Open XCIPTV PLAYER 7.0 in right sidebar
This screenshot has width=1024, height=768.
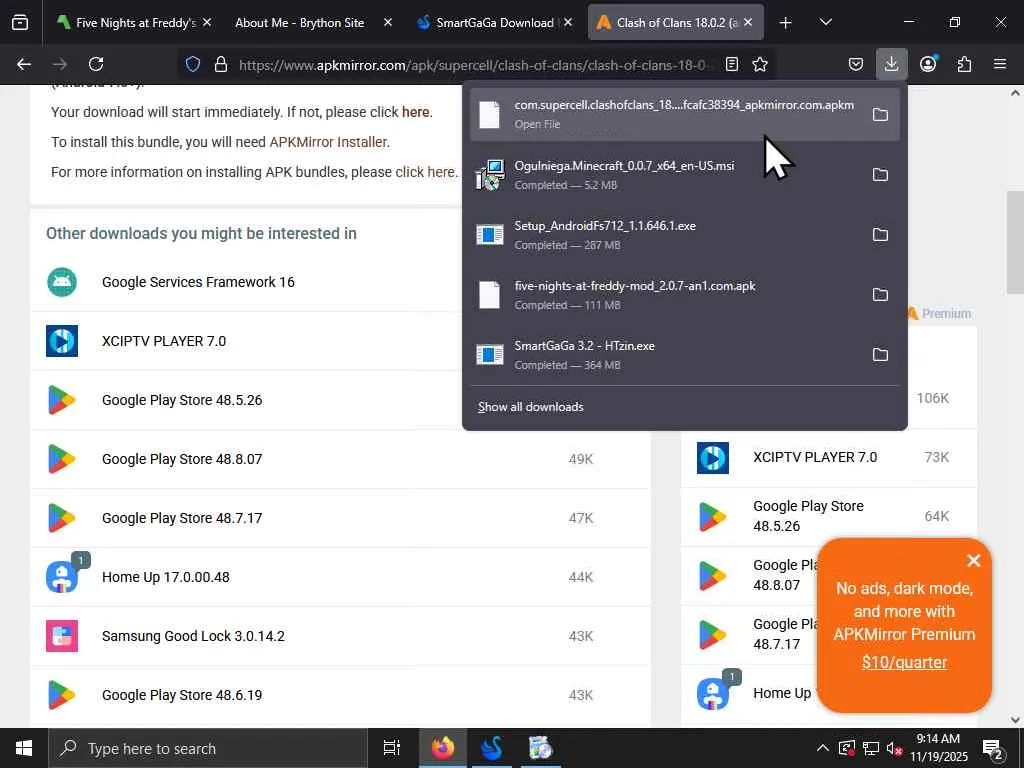point(814,457)
